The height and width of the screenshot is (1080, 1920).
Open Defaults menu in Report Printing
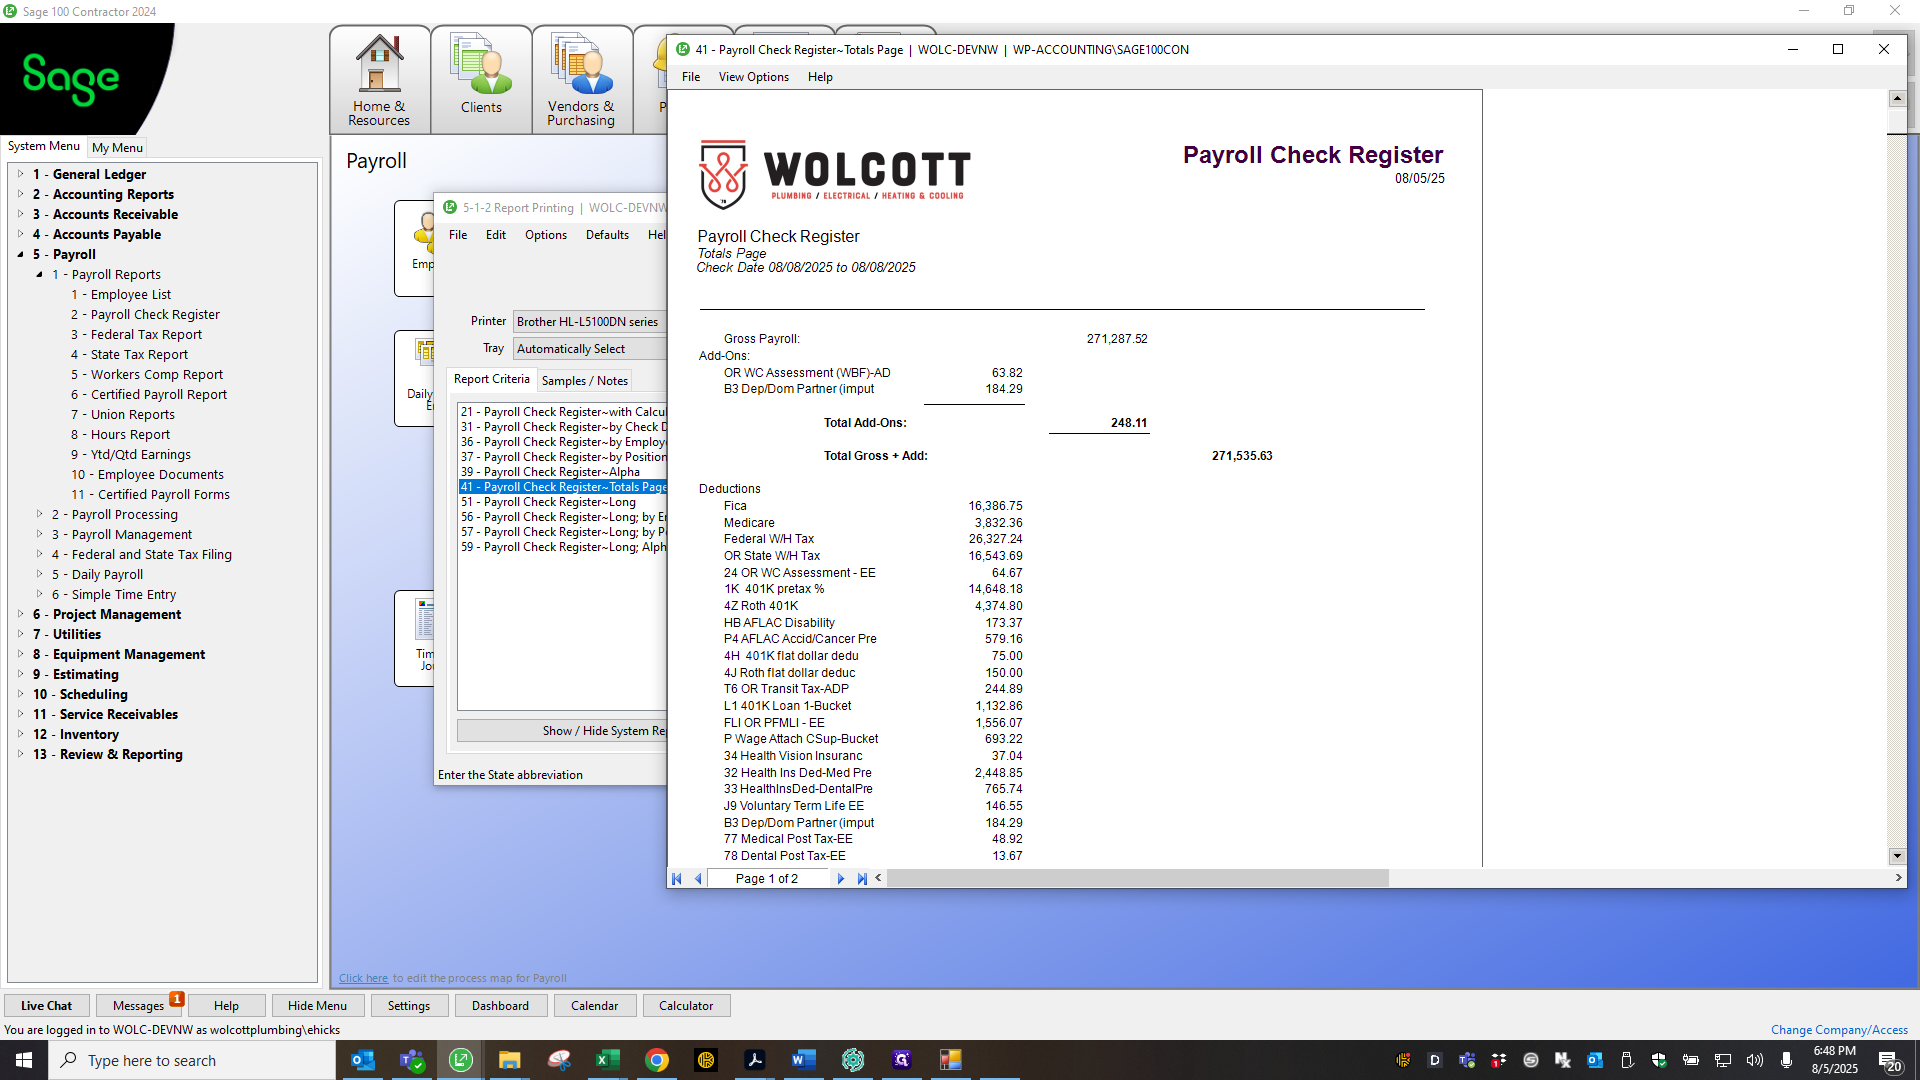[607, 235]
